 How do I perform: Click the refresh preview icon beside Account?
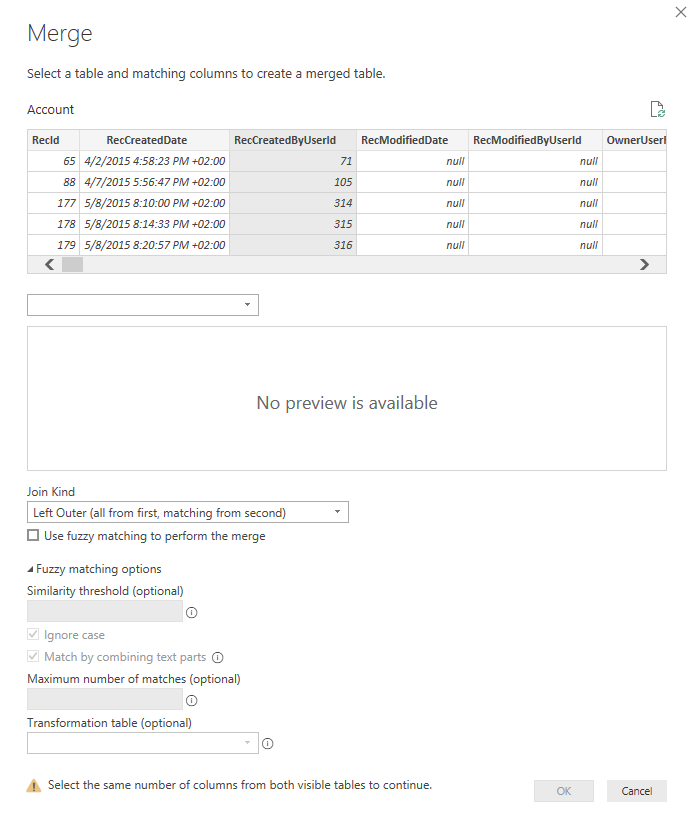pyautogui.click(x=657, y=110)
